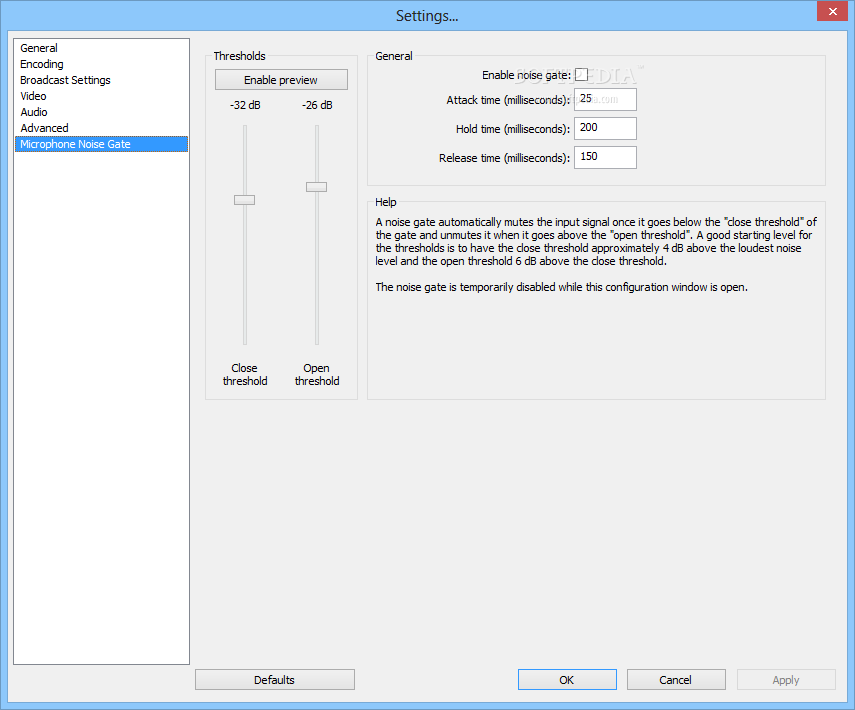
Task: Click the greyed-out Apply button
Action: click(786, 679)
